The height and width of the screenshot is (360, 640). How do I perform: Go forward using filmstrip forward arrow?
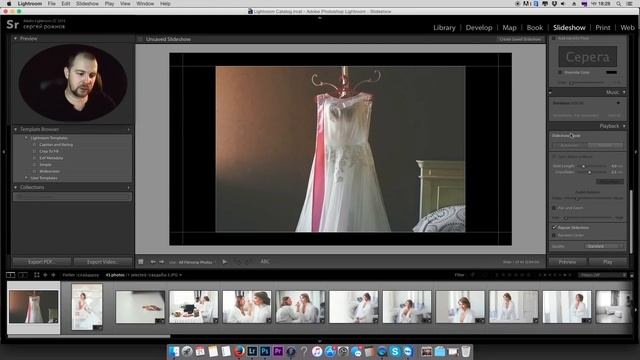click(53, 275)
